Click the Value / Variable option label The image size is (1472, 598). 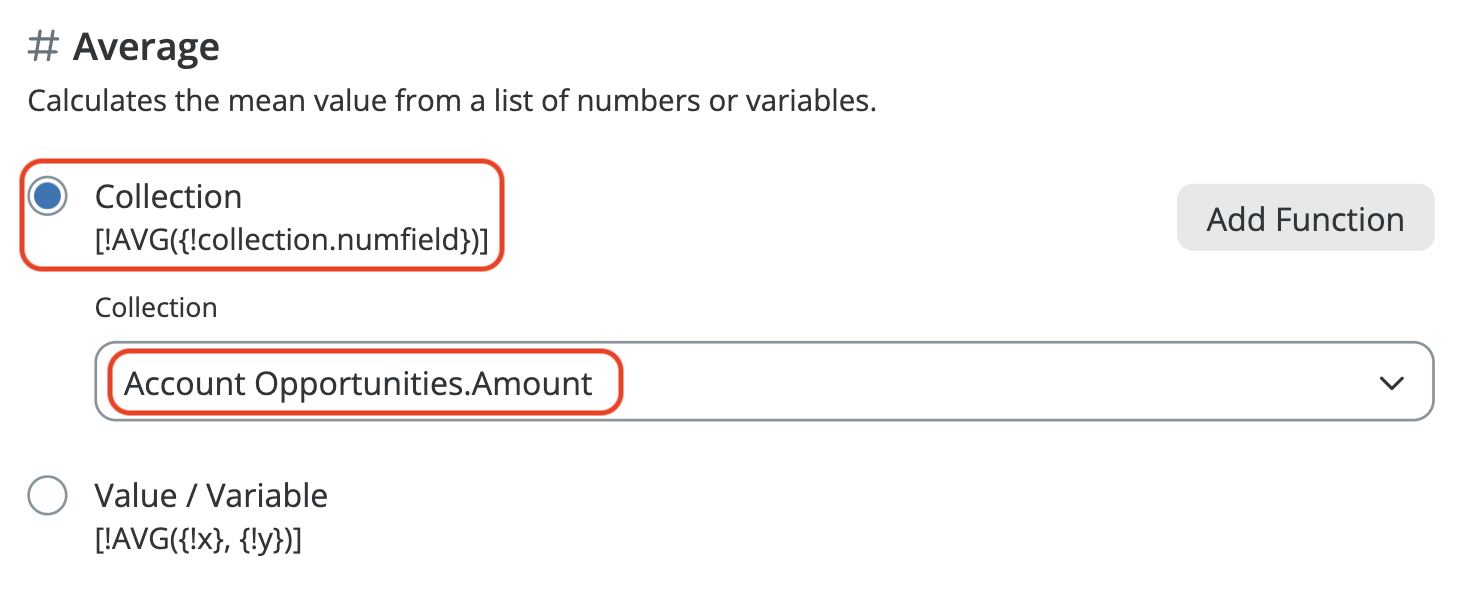click(x=211, y=496)
